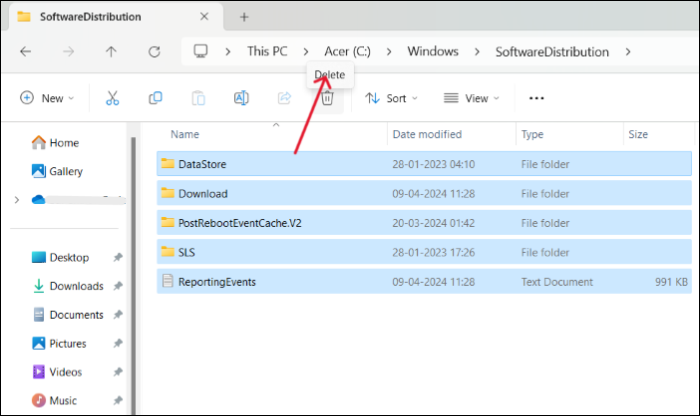
Task: Click the navigation pane scrollbar
Action: pyautogui.click(x=133, y=275)
